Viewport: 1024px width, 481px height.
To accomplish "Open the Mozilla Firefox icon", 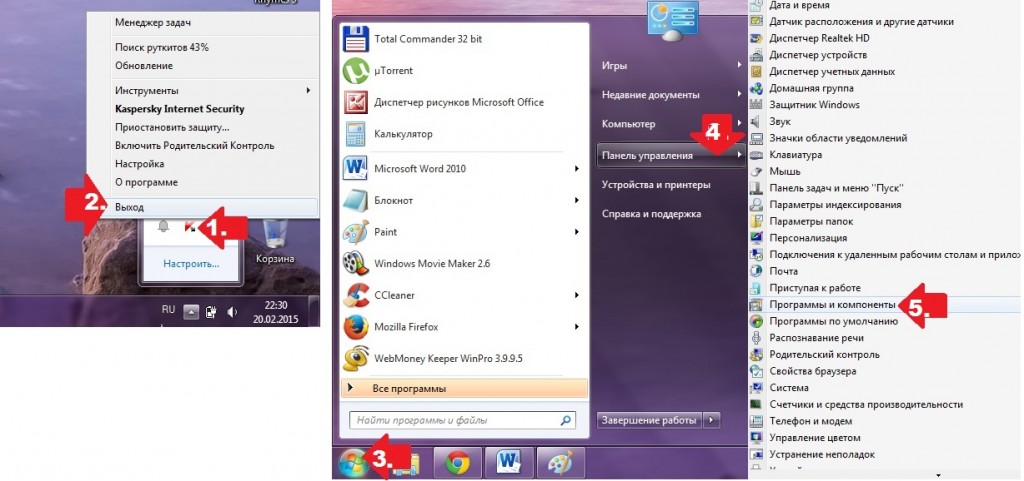I will (x=356, y=327).
